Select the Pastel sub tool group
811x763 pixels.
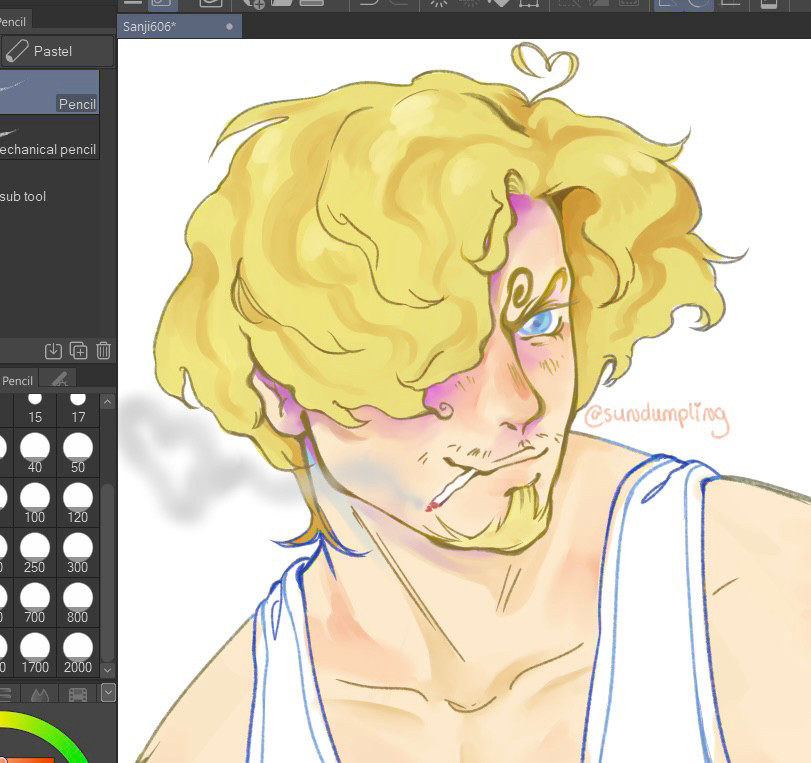tap(57, 51)
